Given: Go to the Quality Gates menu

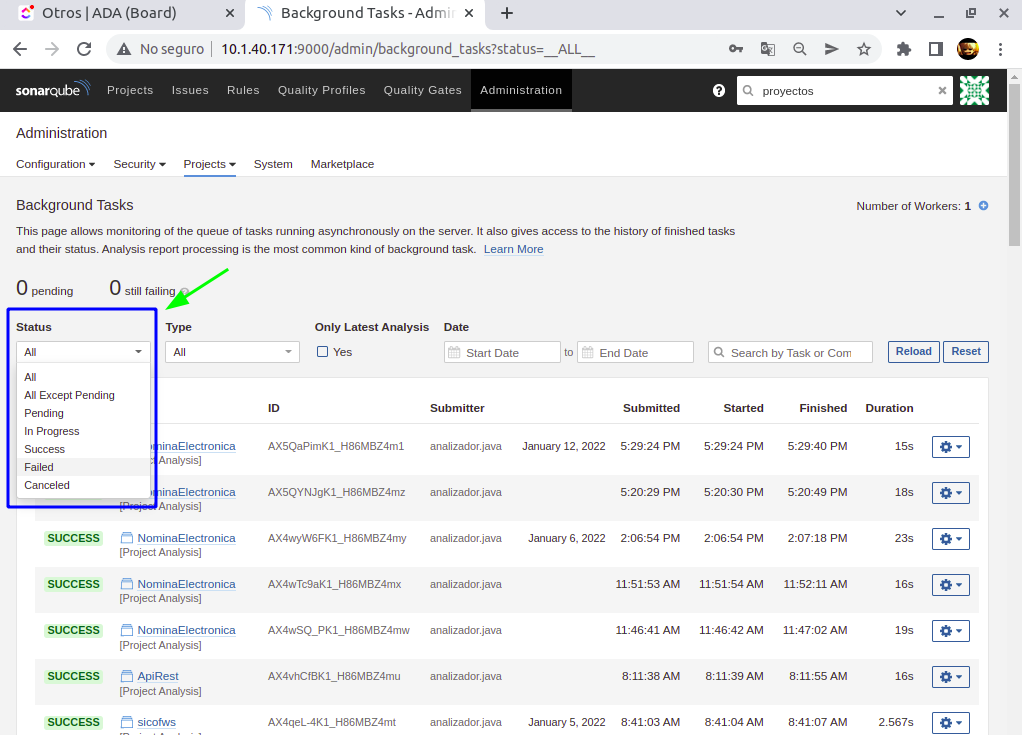Looking at the screenshot, I should (422, 90).
